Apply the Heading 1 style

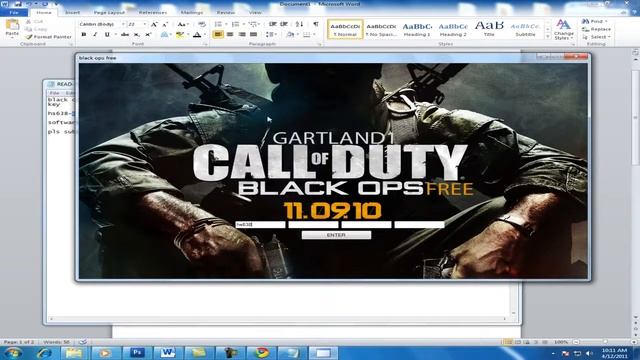(417, 29)
